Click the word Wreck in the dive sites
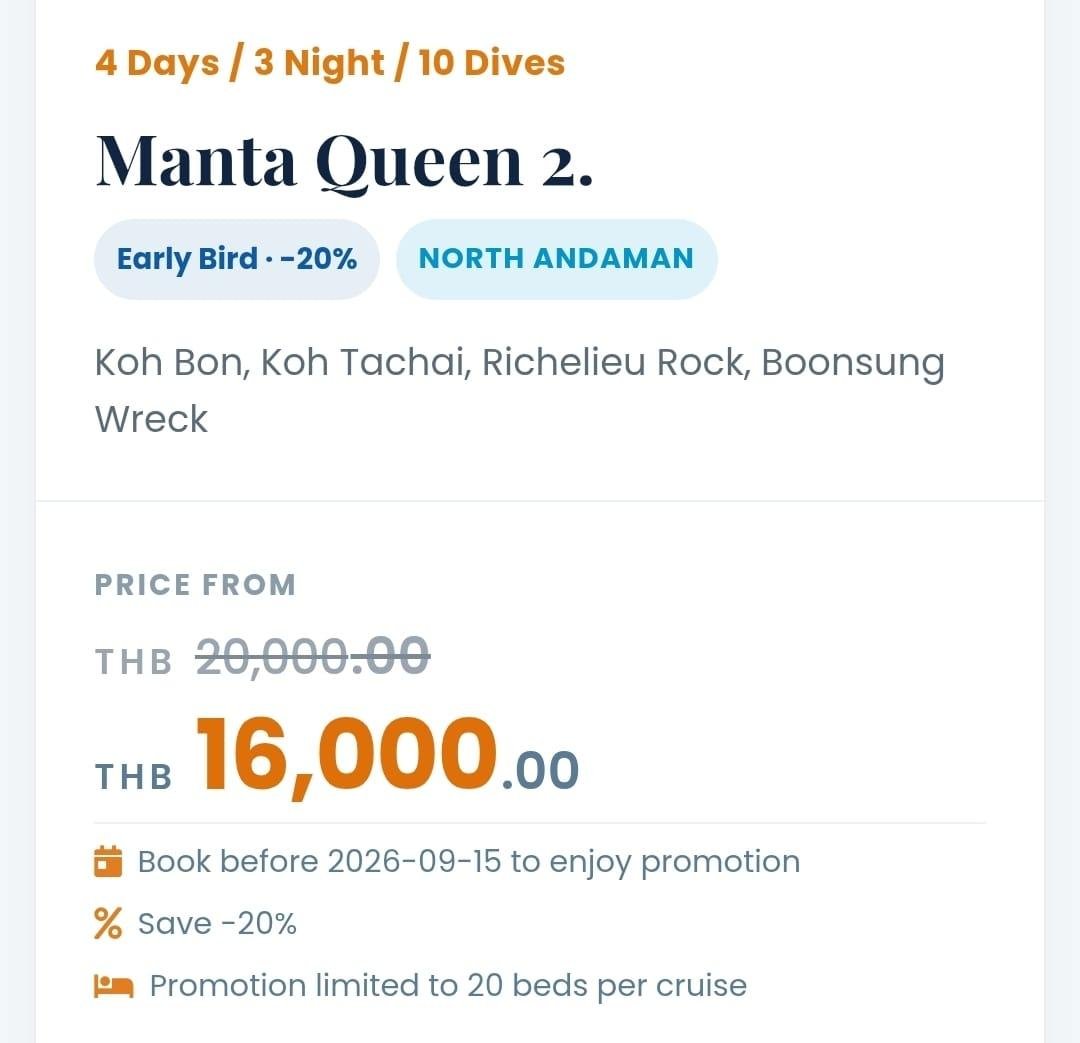1080x1043 pixels. click(151, 419)
